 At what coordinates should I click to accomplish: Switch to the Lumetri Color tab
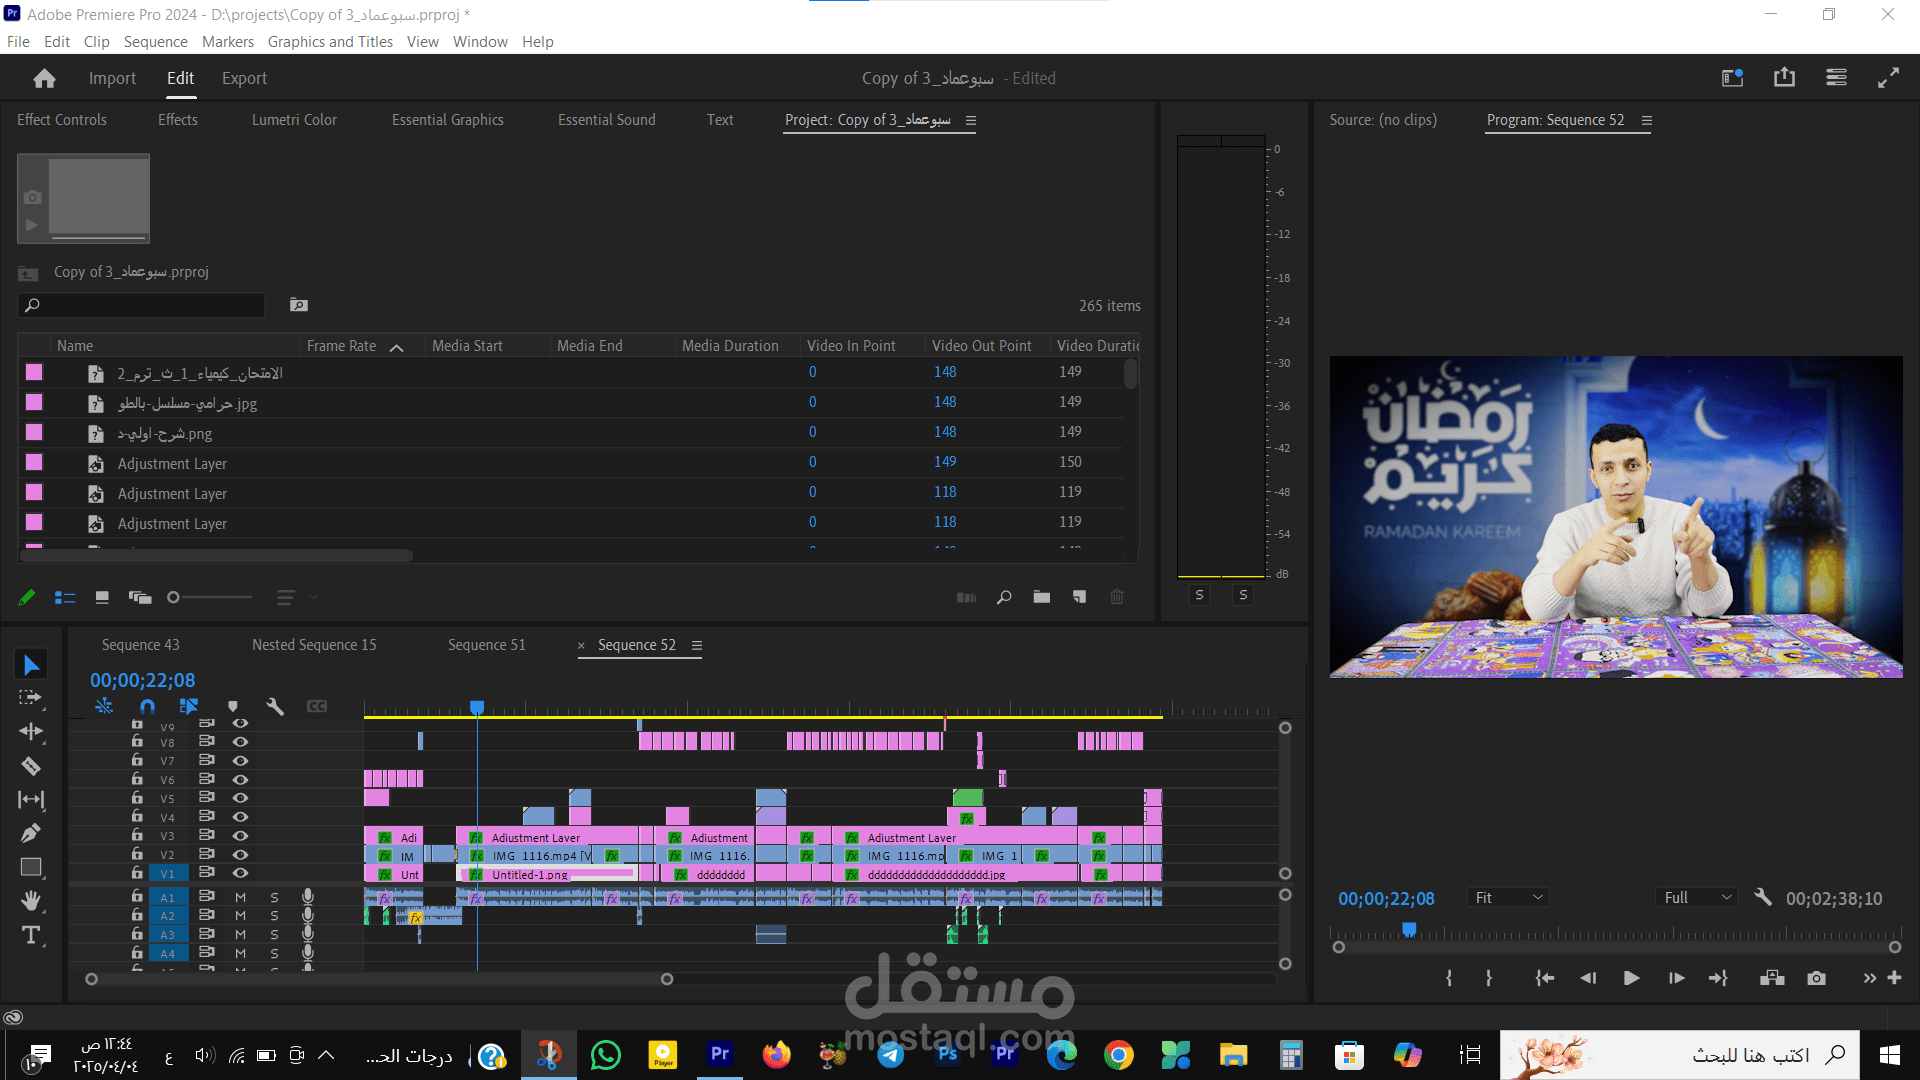click(x=294, y=120)
